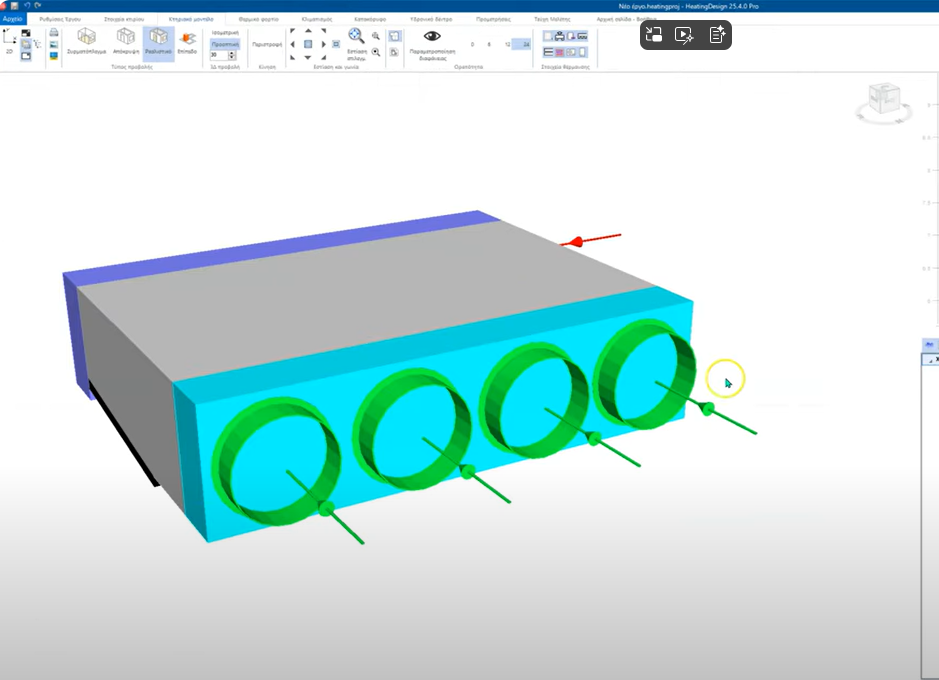Toggle fourth heating element icon in top row
The width and height of the screenshot is (939, 680).
coord(582,37)
